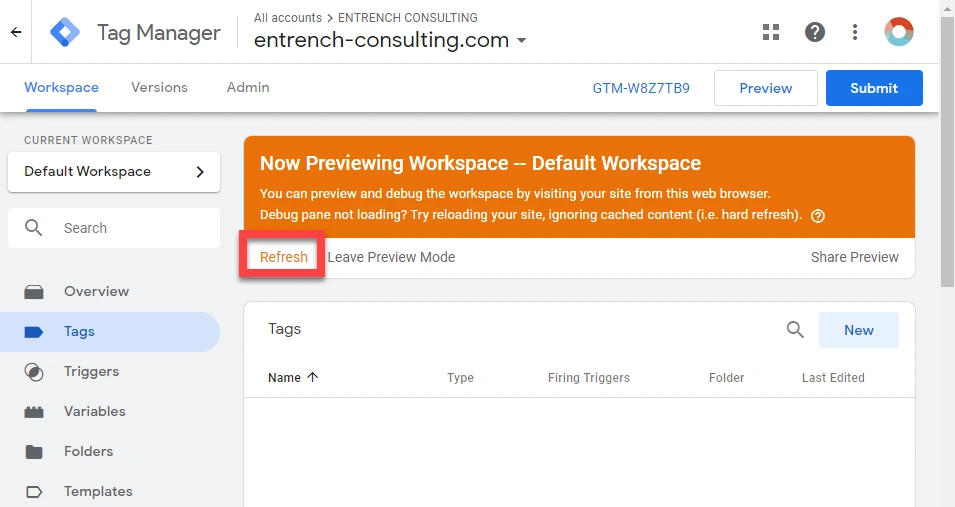Screen dimensions: 955x507
Task: Click the Tags label icon in sidebar
Action: (33, 332)
